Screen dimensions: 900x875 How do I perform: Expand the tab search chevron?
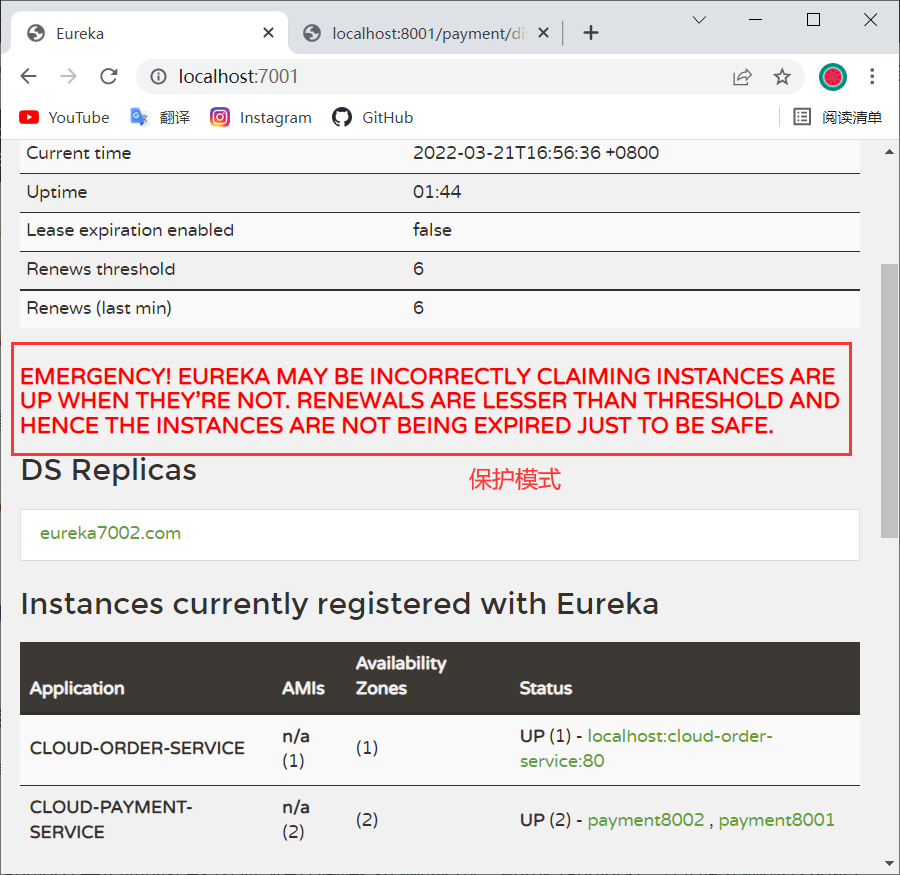tap(700, 20)
